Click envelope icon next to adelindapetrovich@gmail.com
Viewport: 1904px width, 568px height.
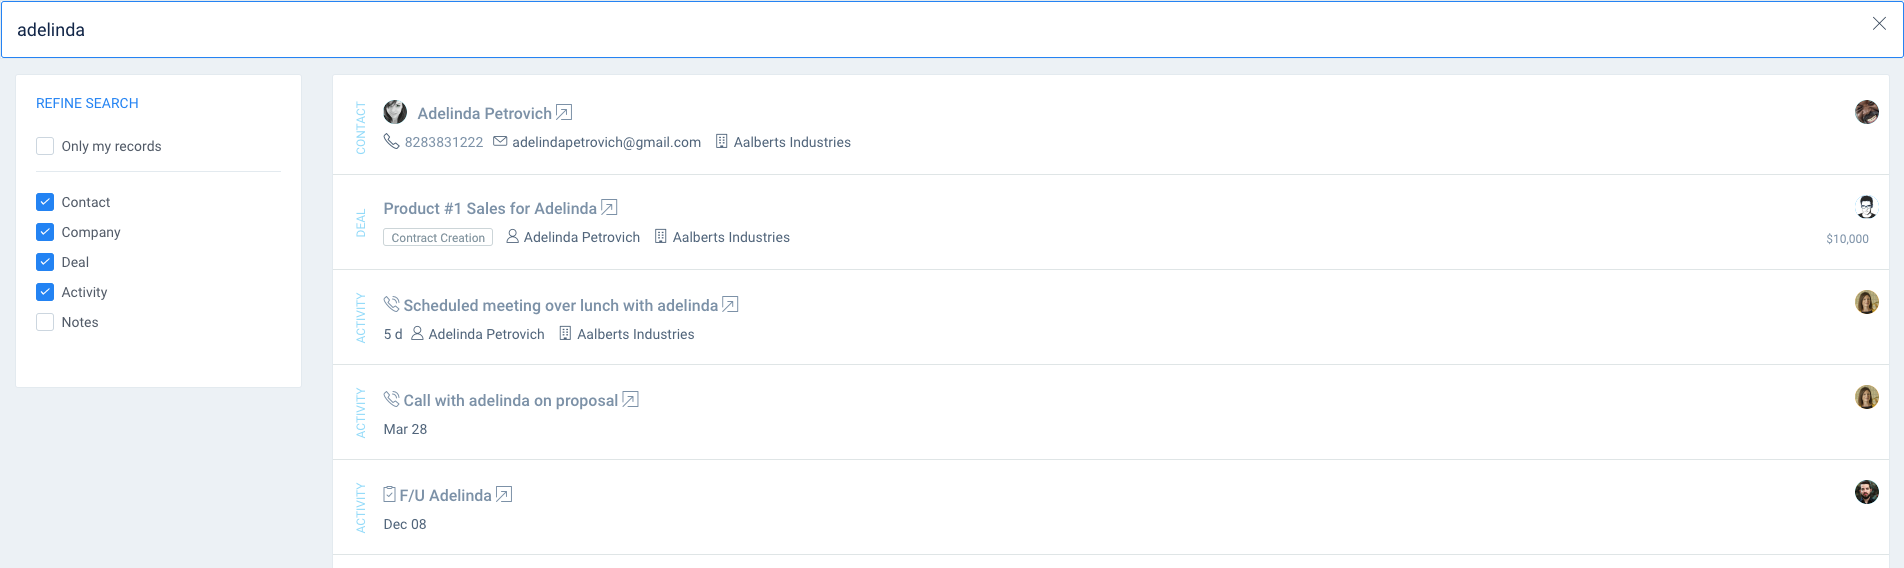(500, 141)
